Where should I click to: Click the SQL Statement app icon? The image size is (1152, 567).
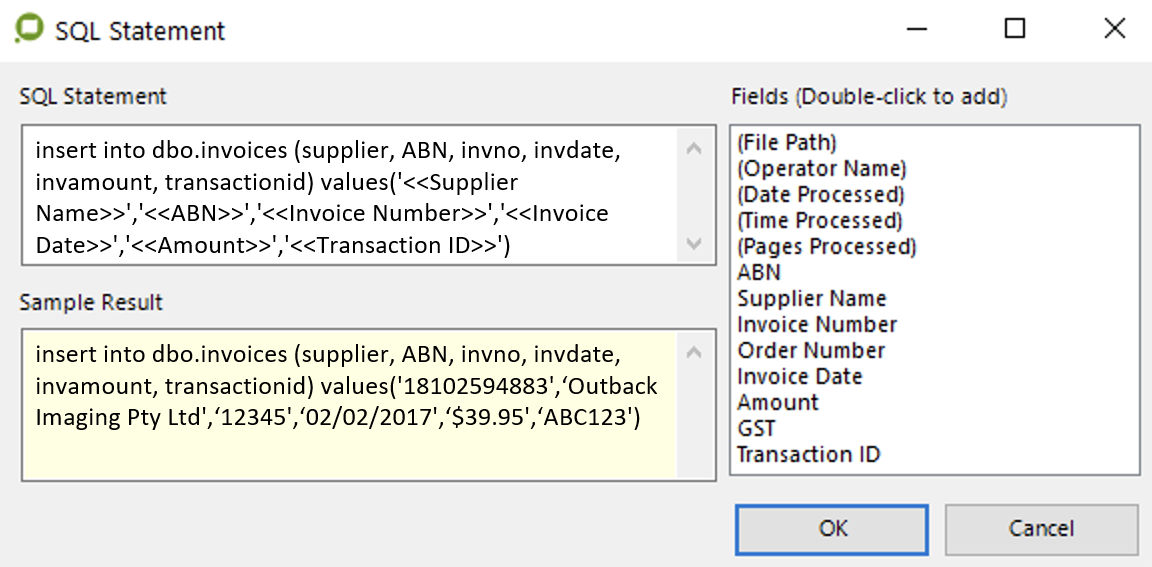click(28, 30)
